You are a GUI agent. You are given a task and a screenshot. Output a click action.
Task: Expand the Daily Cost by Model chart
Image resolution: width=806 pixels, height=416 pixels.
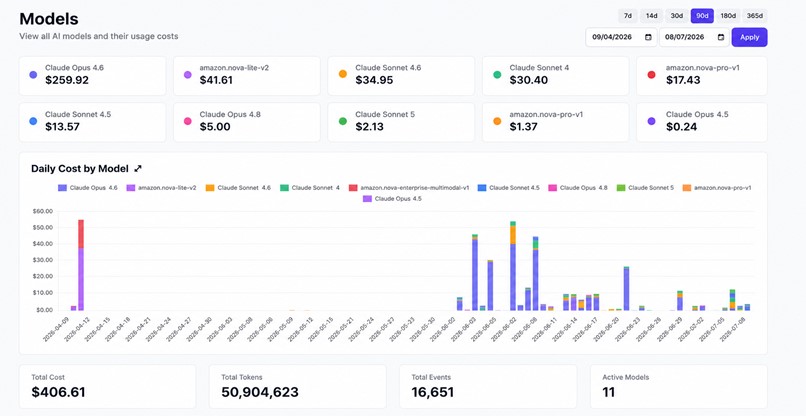pyautogui.click(x=138, y=169)
